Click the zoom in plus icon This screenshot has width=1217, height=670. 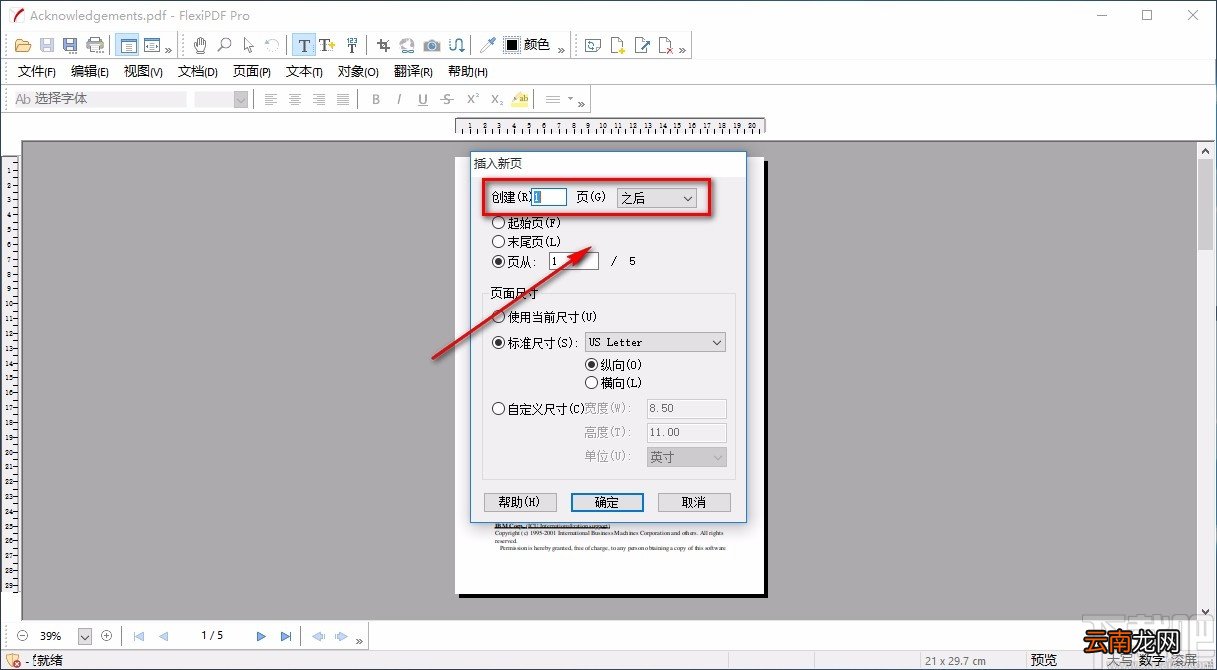click(106, 635)
